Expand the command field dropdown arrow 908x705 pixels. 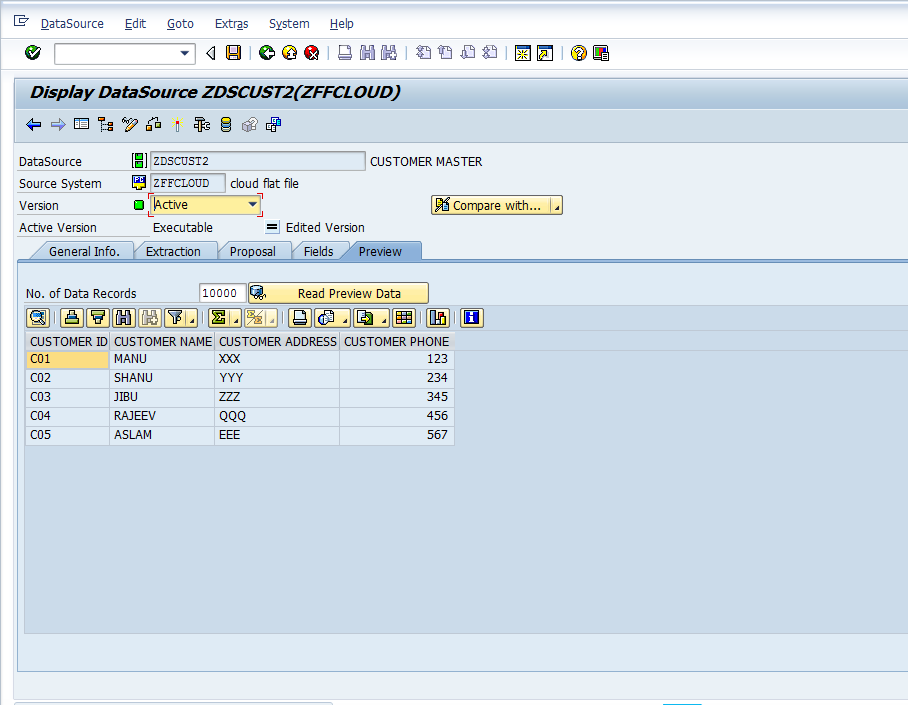pos(181,52)
